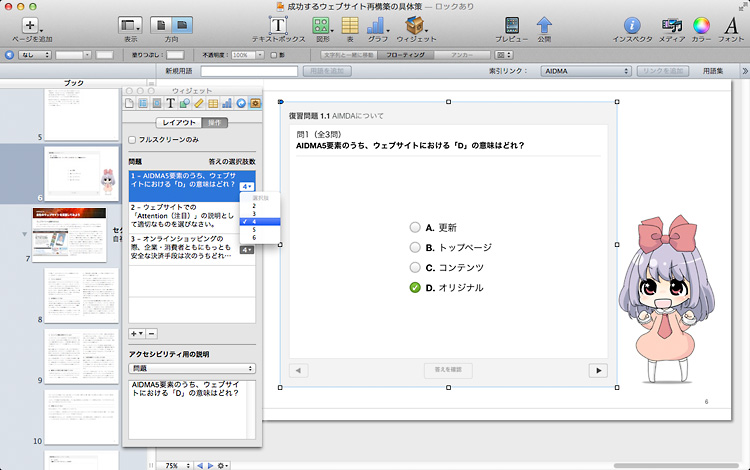Select the Wrap inspector tab icon
The height and width of the screenshot is (470, 750).
click(x=157, y=103)
